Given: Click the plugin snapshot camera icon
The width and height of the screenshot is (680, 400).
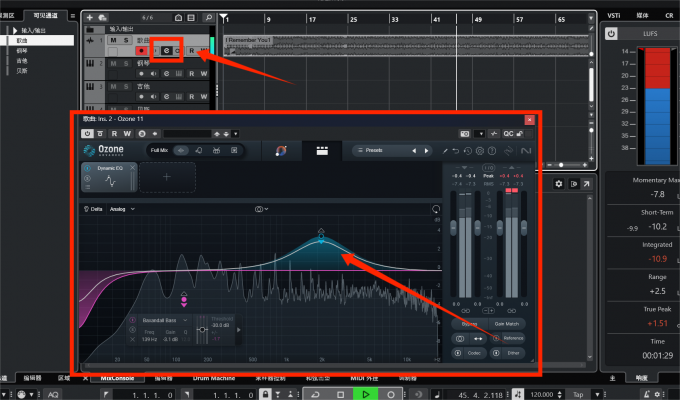Looking at the screenshot, I should (x=464, y=134).
